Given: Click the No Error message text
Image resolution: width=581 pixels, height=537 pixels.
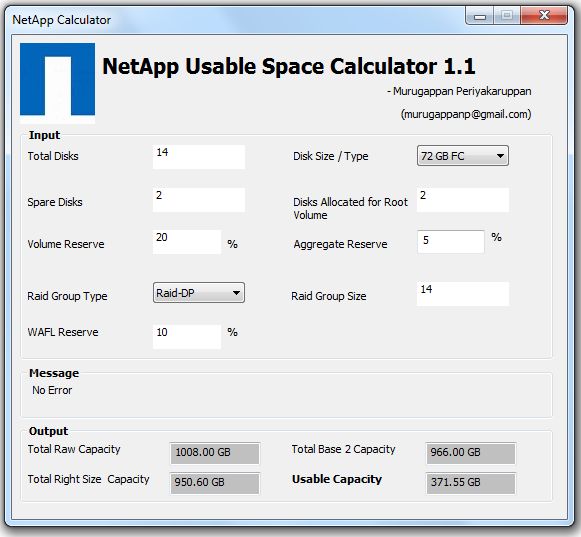Looking at the screenshot, I should pos(52,390).
